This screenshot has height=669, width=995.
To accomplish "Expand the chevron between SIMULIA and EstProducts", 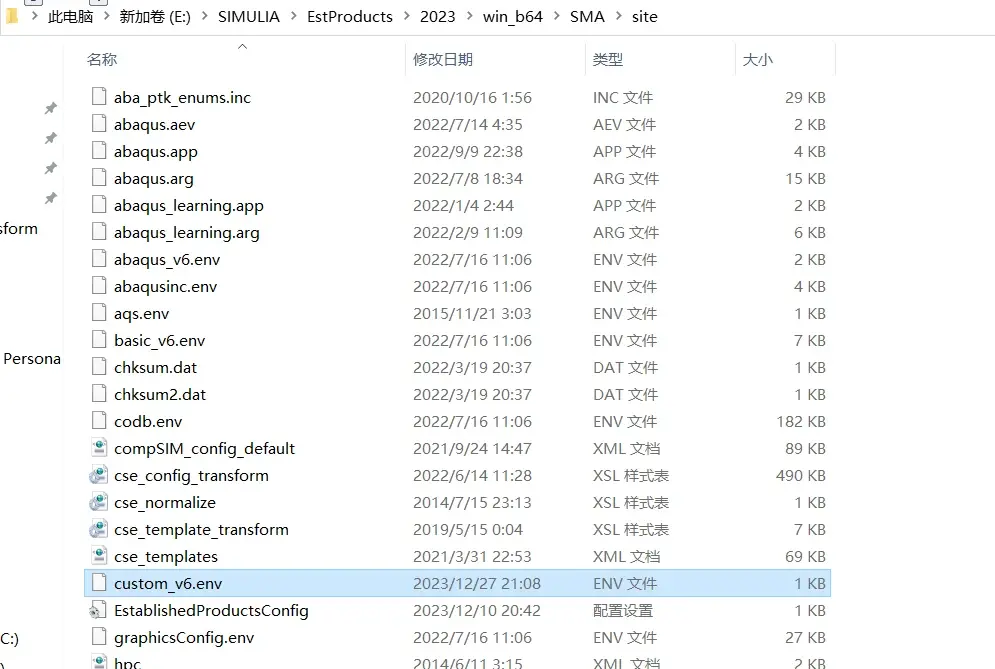I will pos(294,17).
